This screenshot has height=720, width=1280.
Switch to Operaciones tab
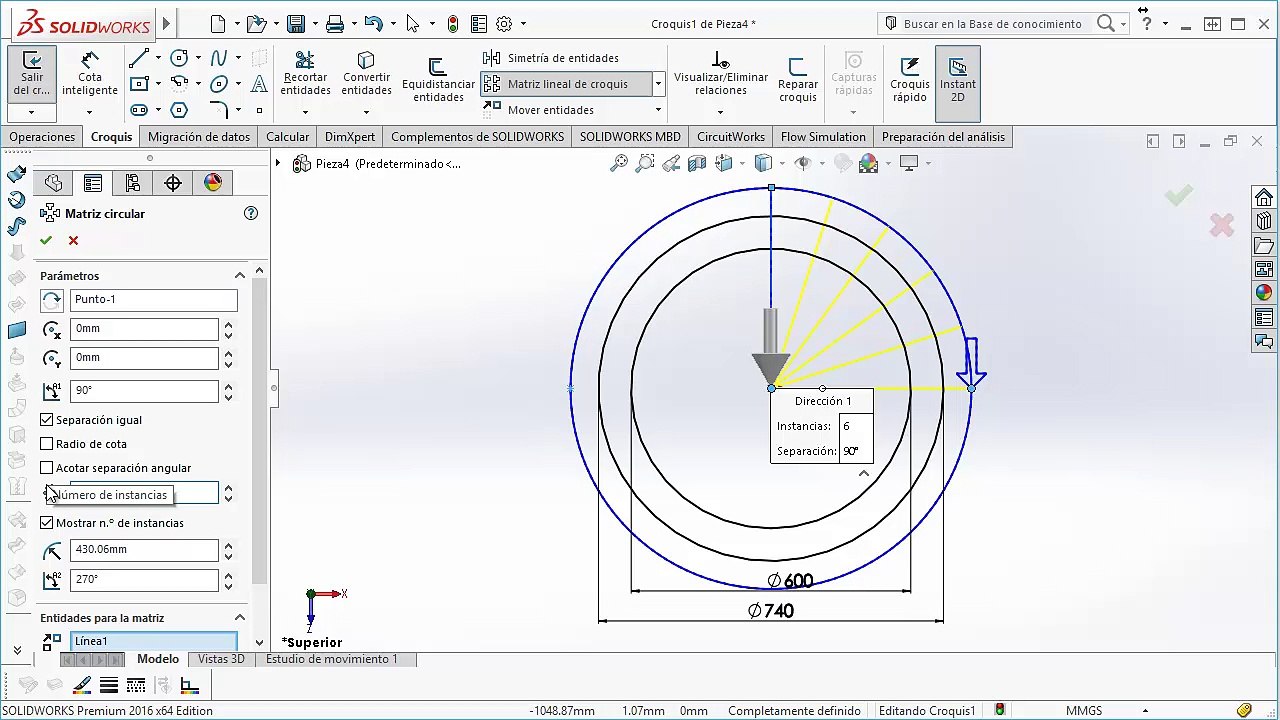[42, 137]
